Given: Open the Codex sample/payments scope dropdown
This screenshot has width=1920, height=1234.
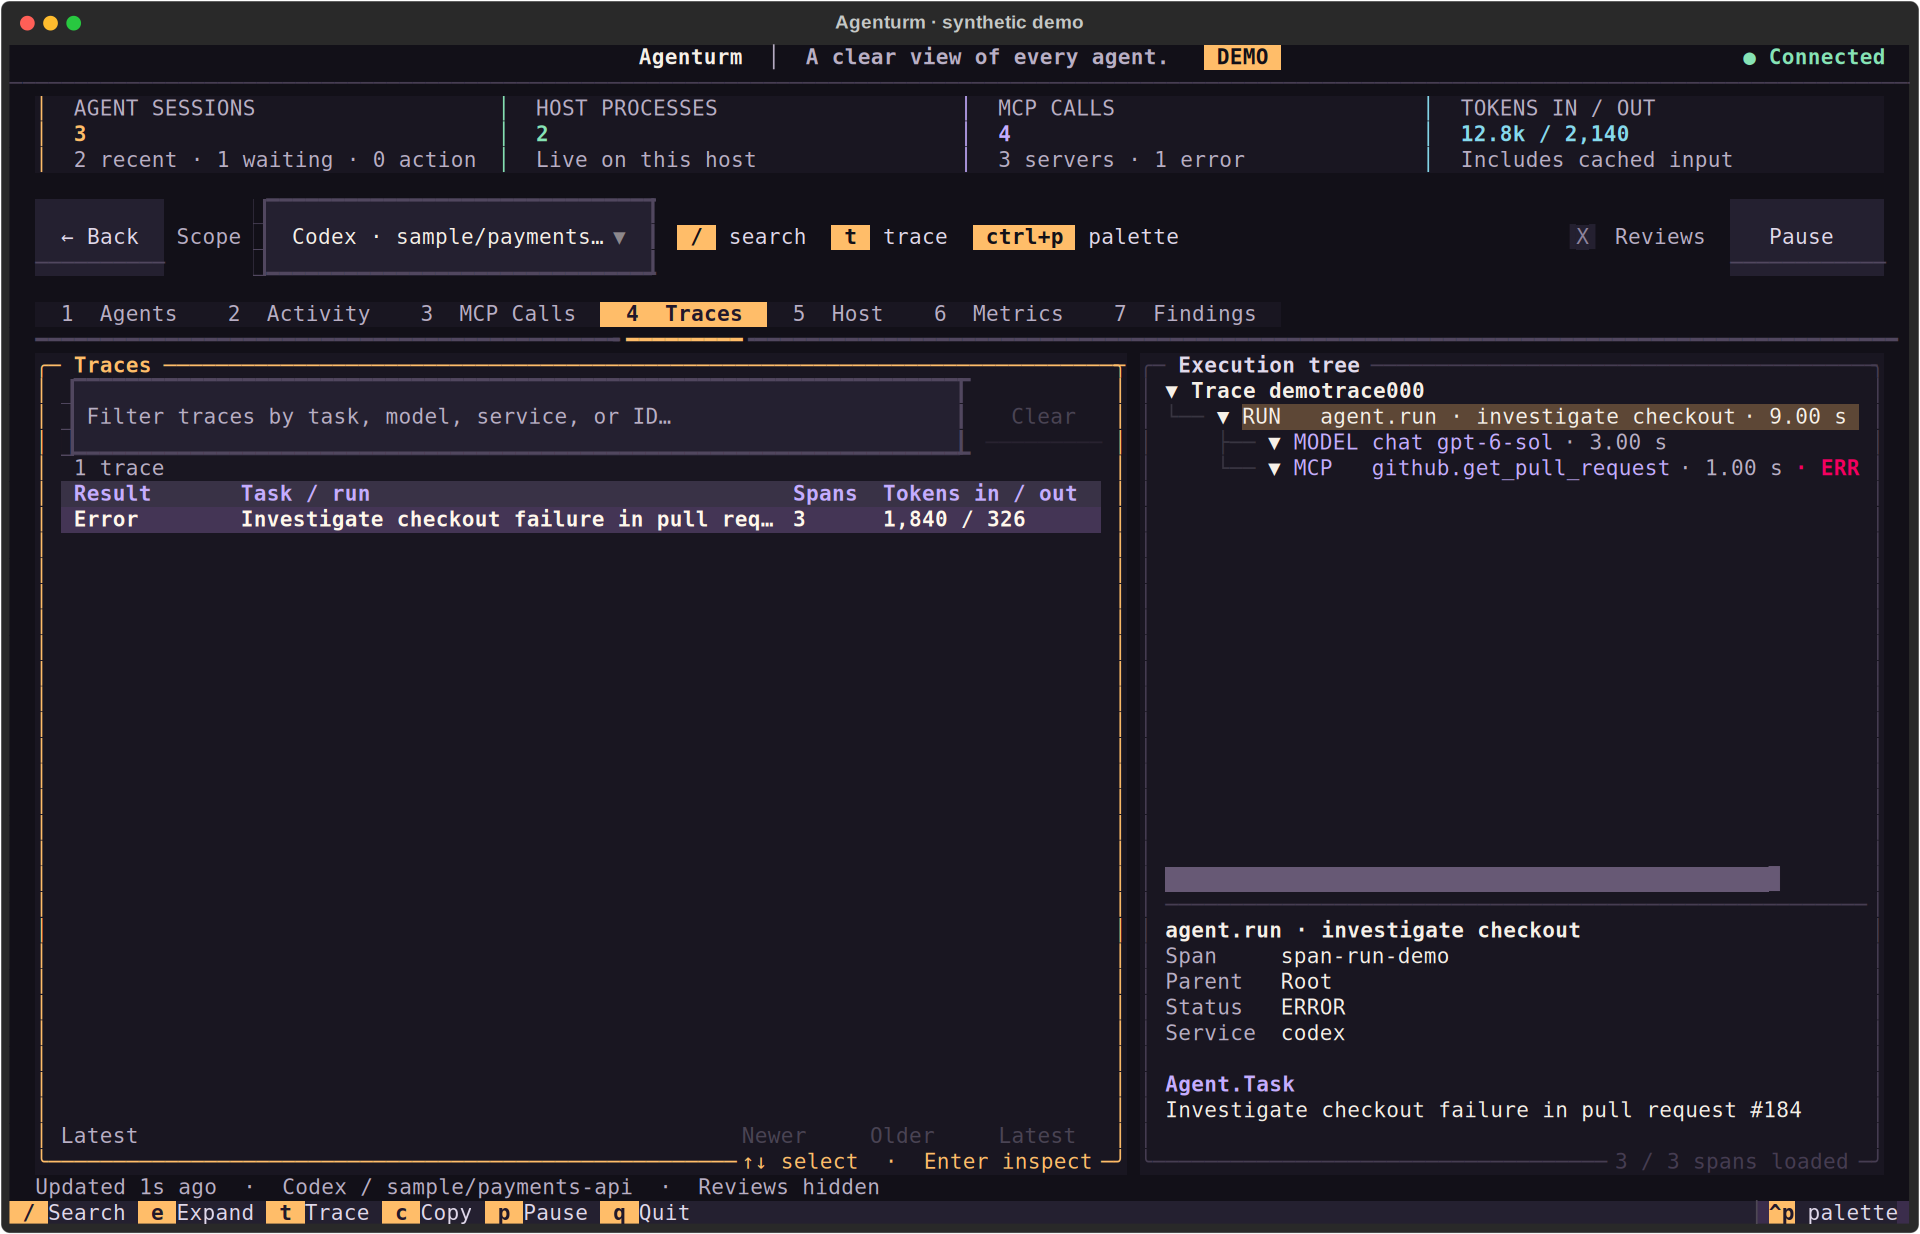Looking at the screenshot, I should 459,237.
